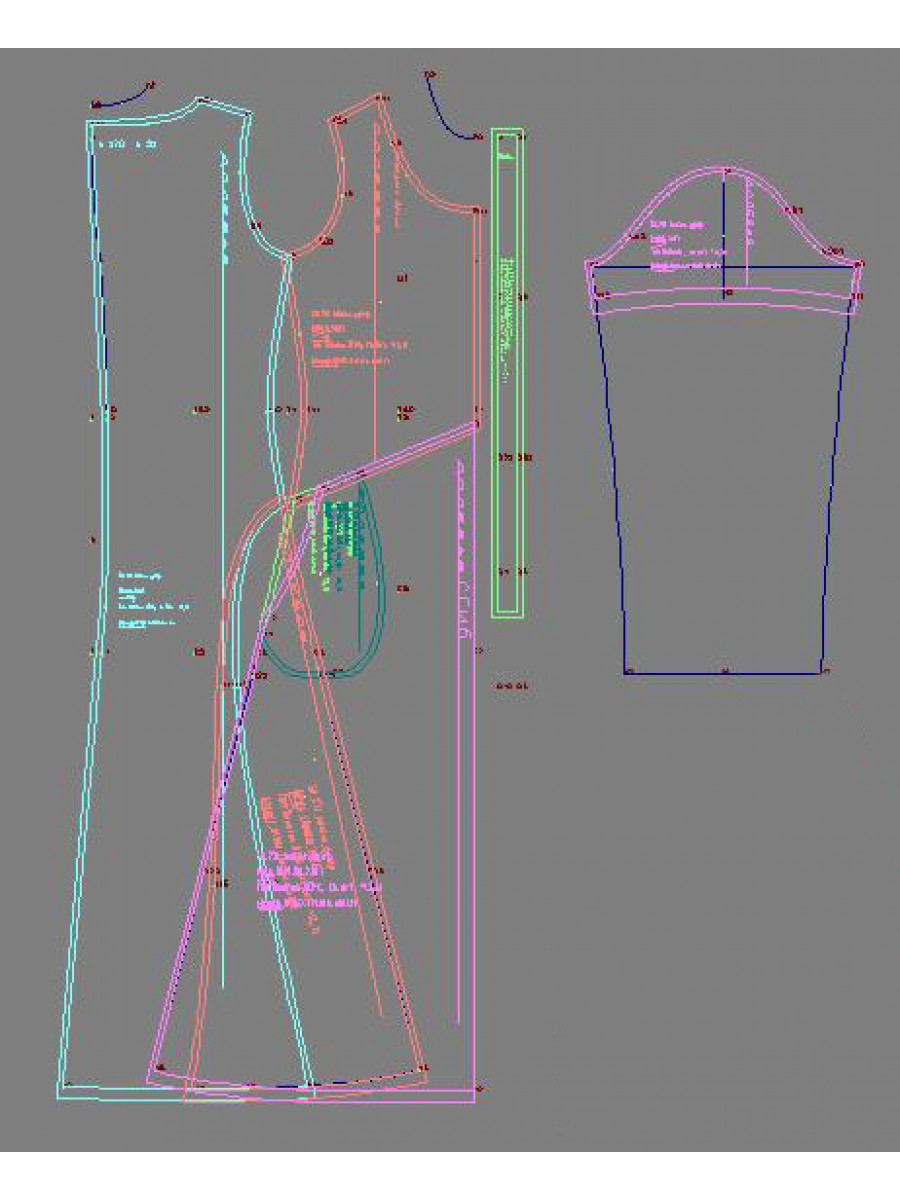Image resolution: width=900 pixels, height=1200 pixels.
Task: Click the sleeve's right blue side seam
Action: coord(838,480)
